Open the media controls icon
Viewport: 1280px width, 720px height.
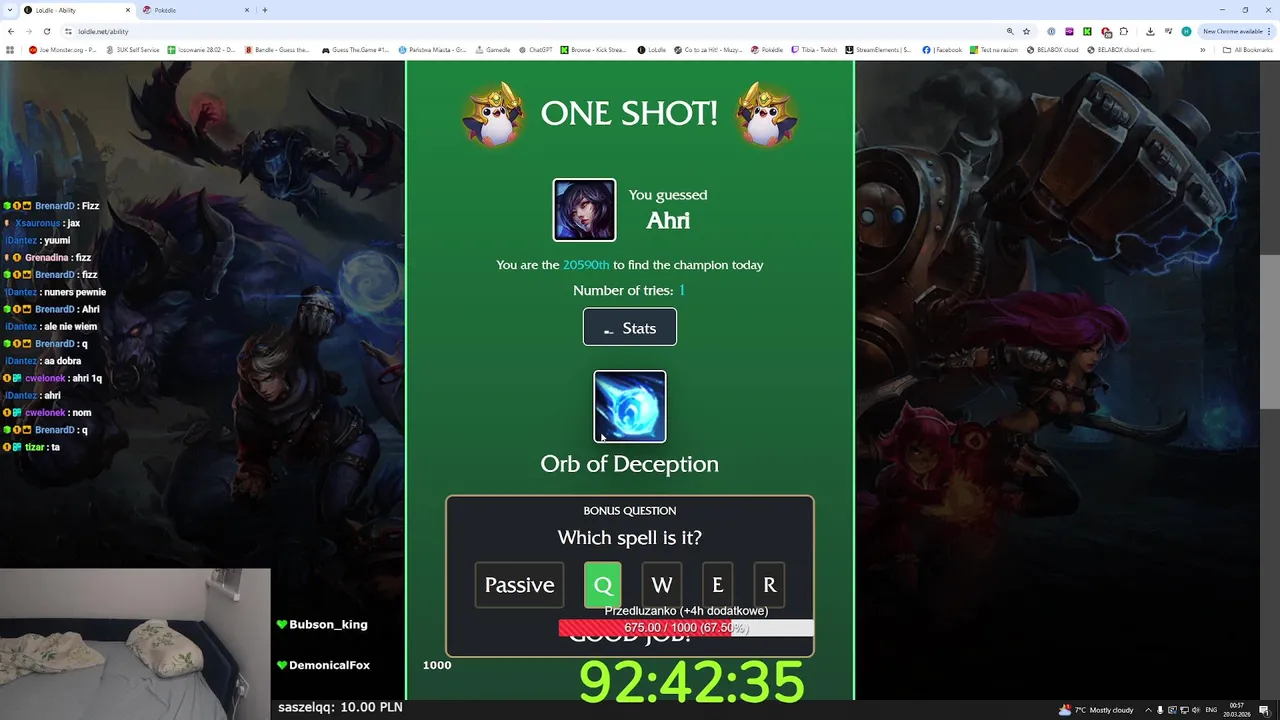click(1168, 31)
